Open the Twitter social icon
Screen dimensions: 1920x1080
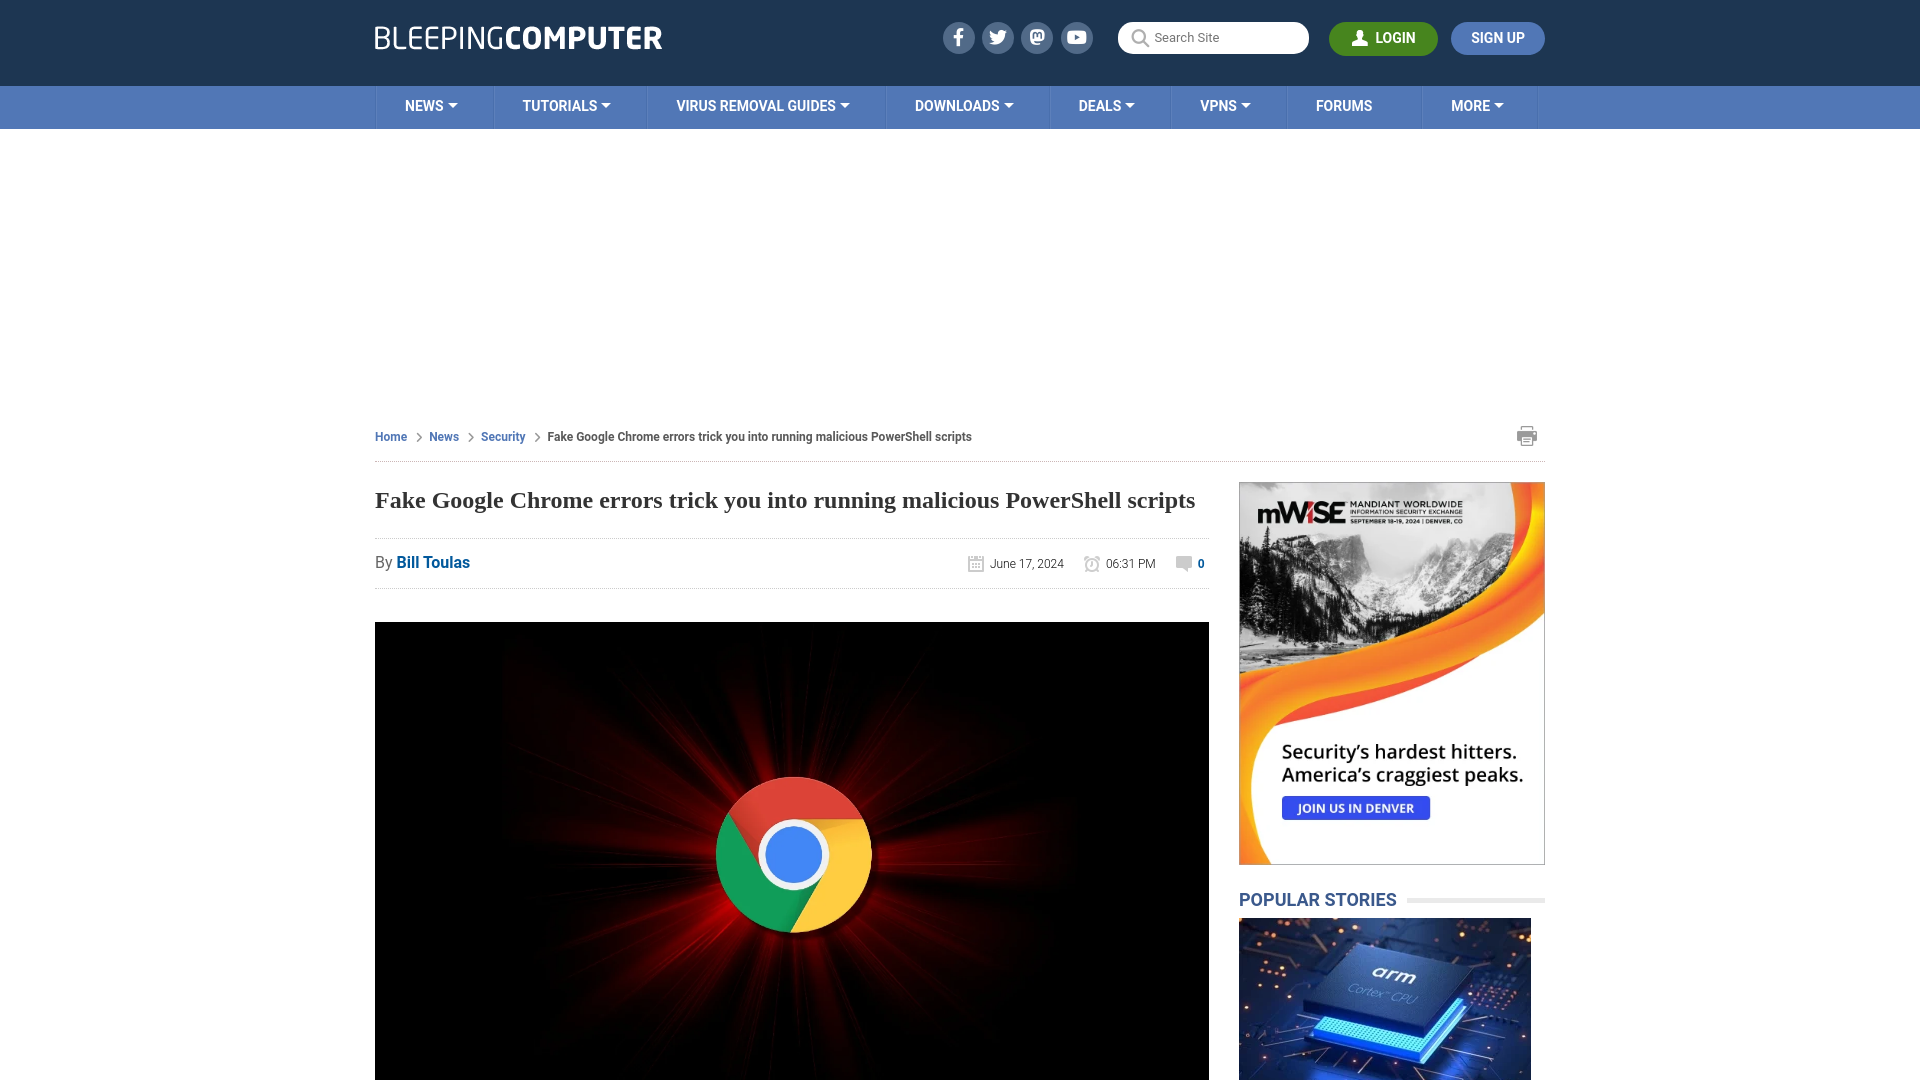(998, 37)
